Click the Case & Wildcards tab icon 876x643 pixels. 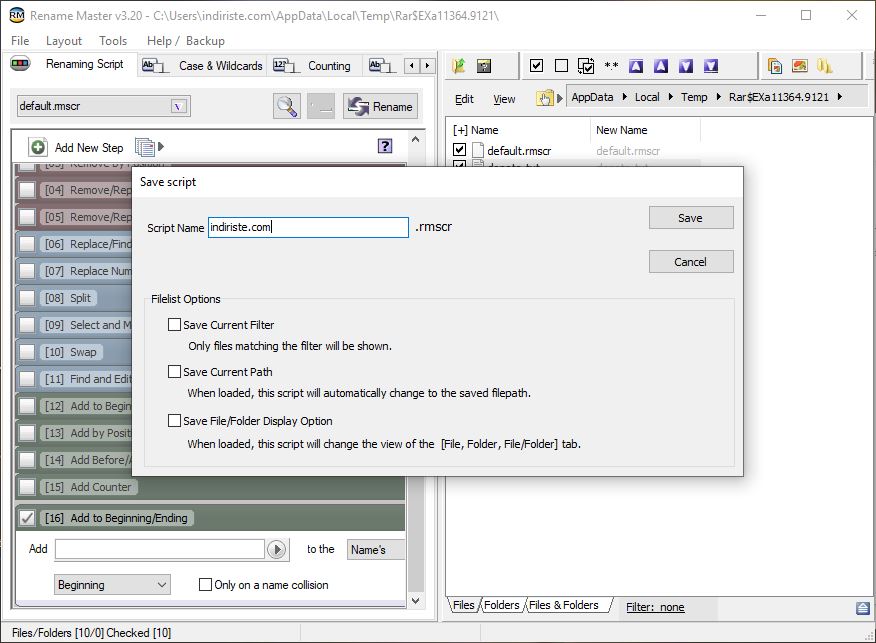click(155, 66)
